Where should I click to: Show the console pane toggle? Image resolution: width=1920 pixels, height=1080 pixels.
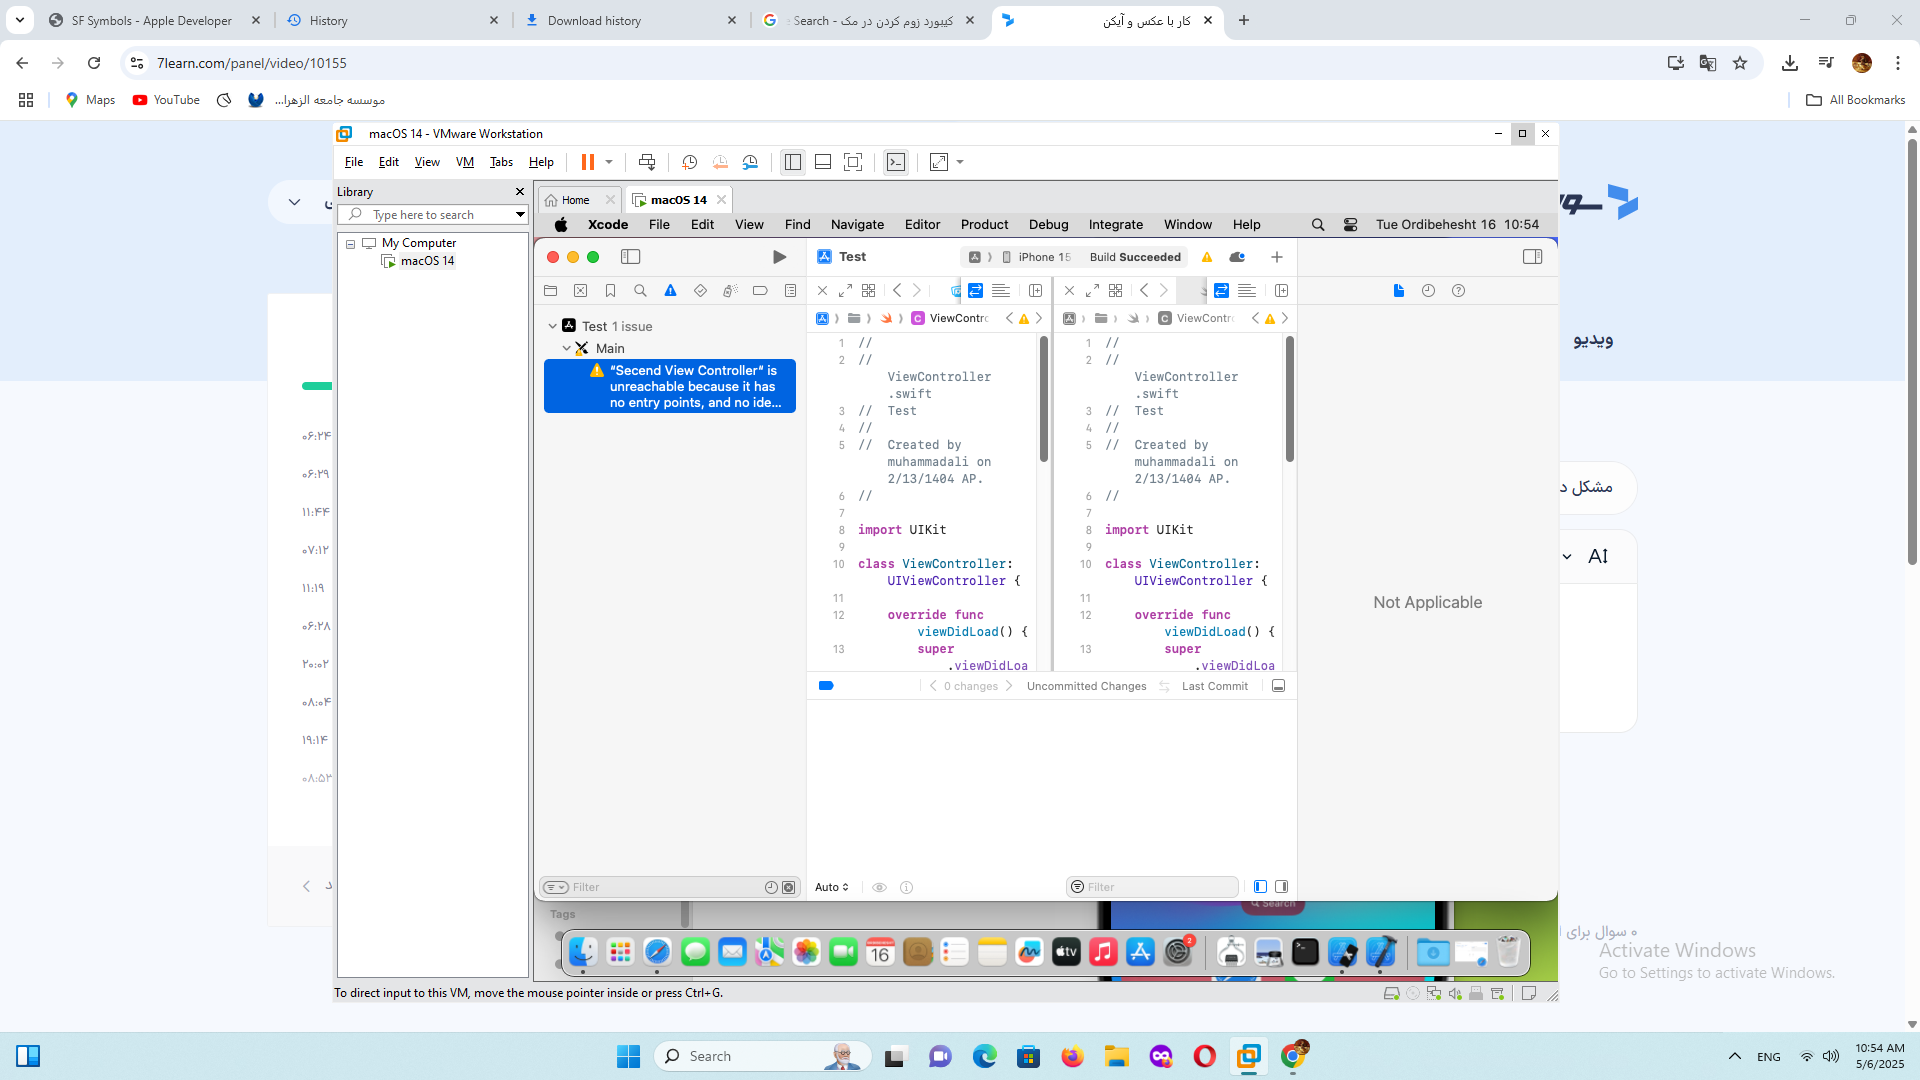1281,887
